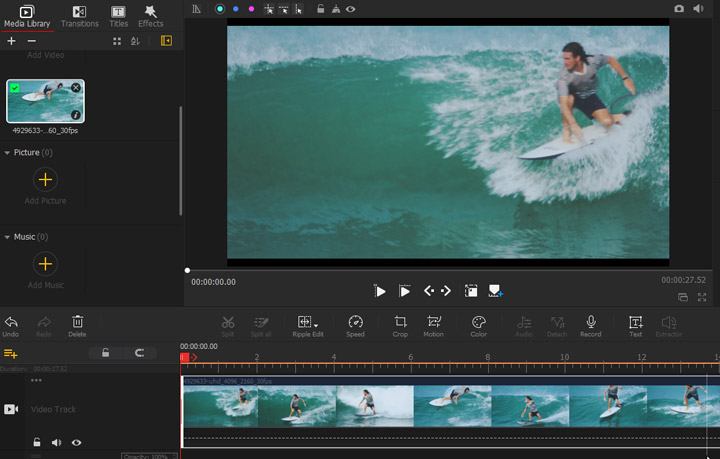
Task: Click the blue color marker dot
Action: tap(236, 9)
